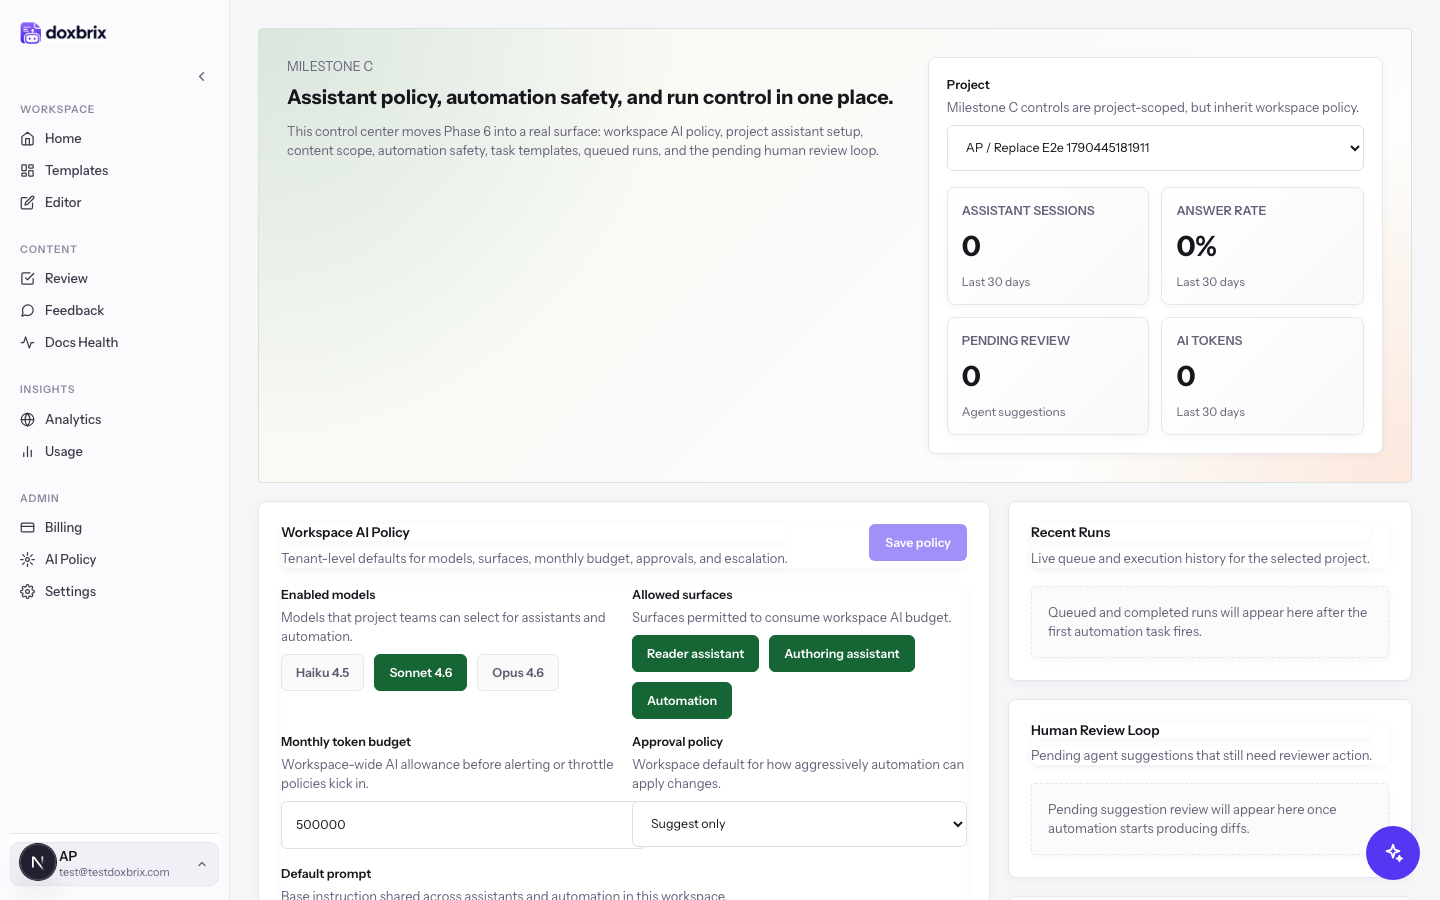Click the doxbrix logo icon
The height and width of the screenshot is (900, 1440).
[31, 33]
